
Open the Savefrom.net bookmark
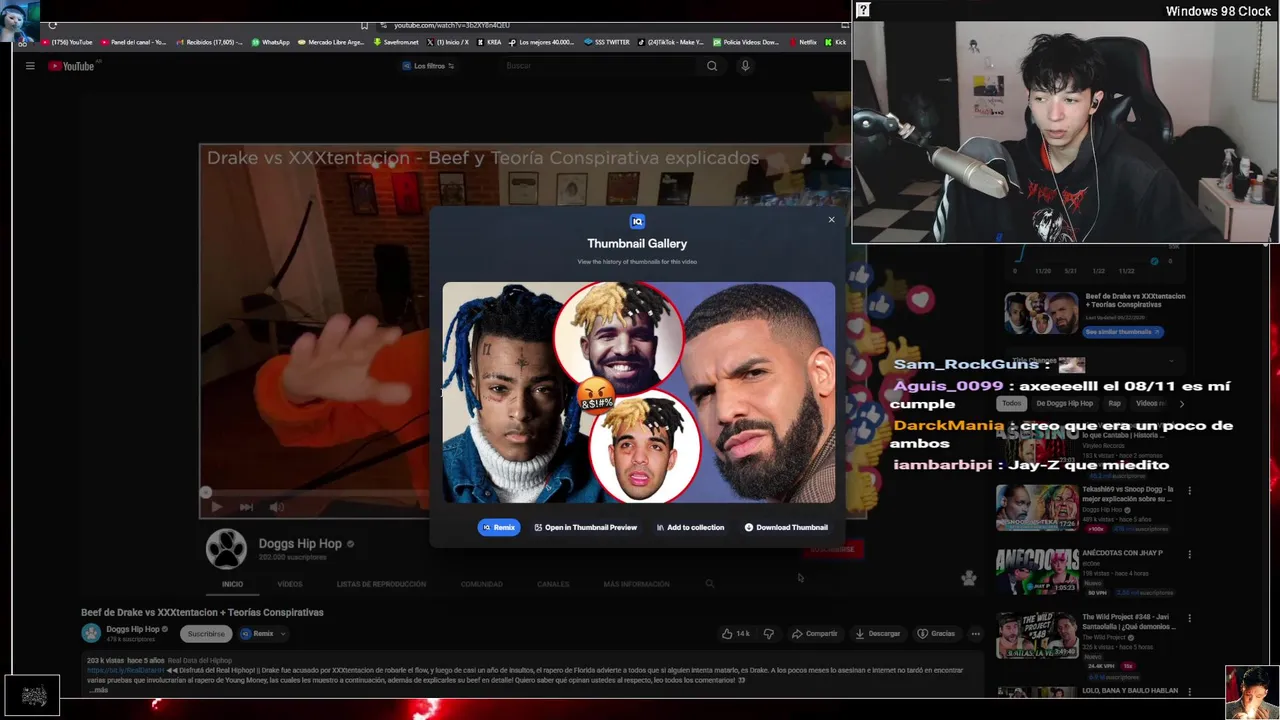coord(396,42)
